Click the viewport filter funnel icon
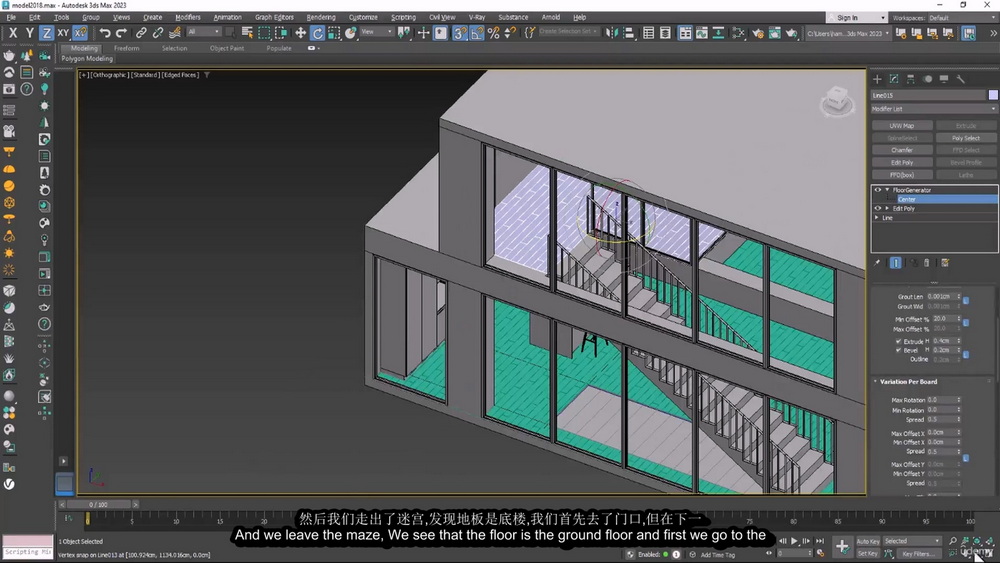Viewport: 1000px width, 563px height. coord(207,75)
